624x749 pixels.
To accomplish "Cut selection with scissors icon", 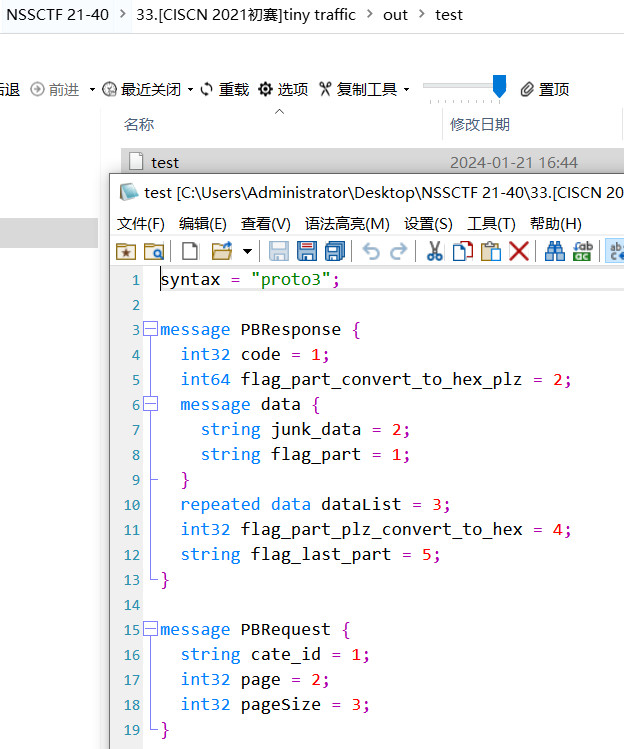I will pyautogui.click(x=434, y=251).
